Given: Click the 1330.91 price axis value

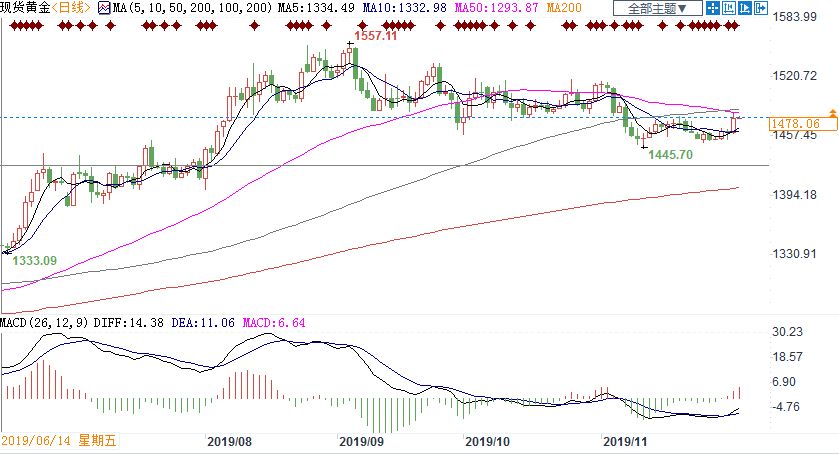Looking at the screenshot, I should [795, 253].
